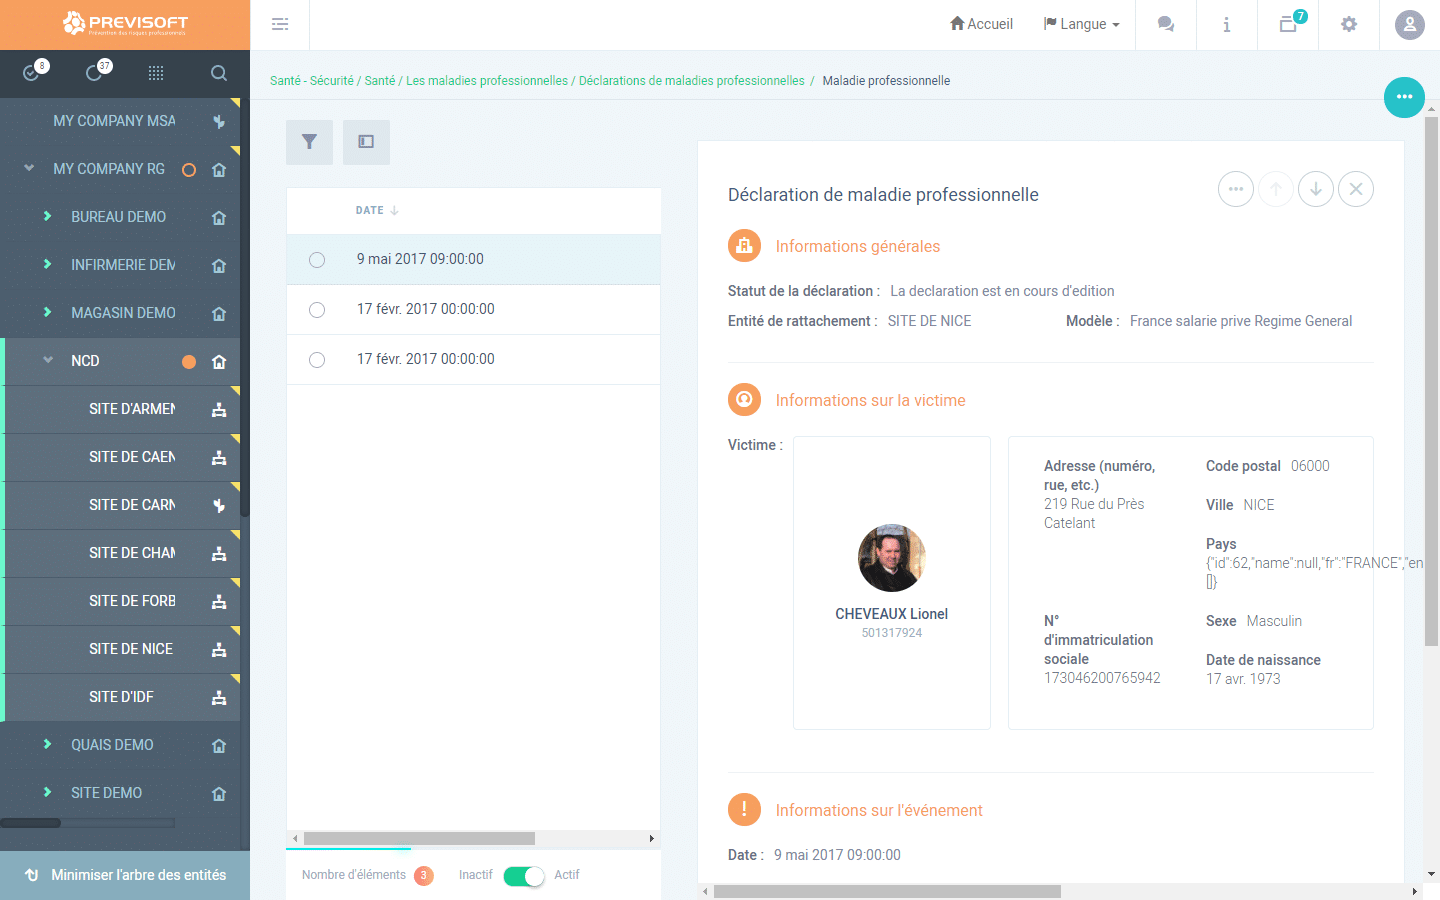Viewport: 1440px width, 900px height.
Task: Open the filter funnel button
Action: click(x=309, y=142)
